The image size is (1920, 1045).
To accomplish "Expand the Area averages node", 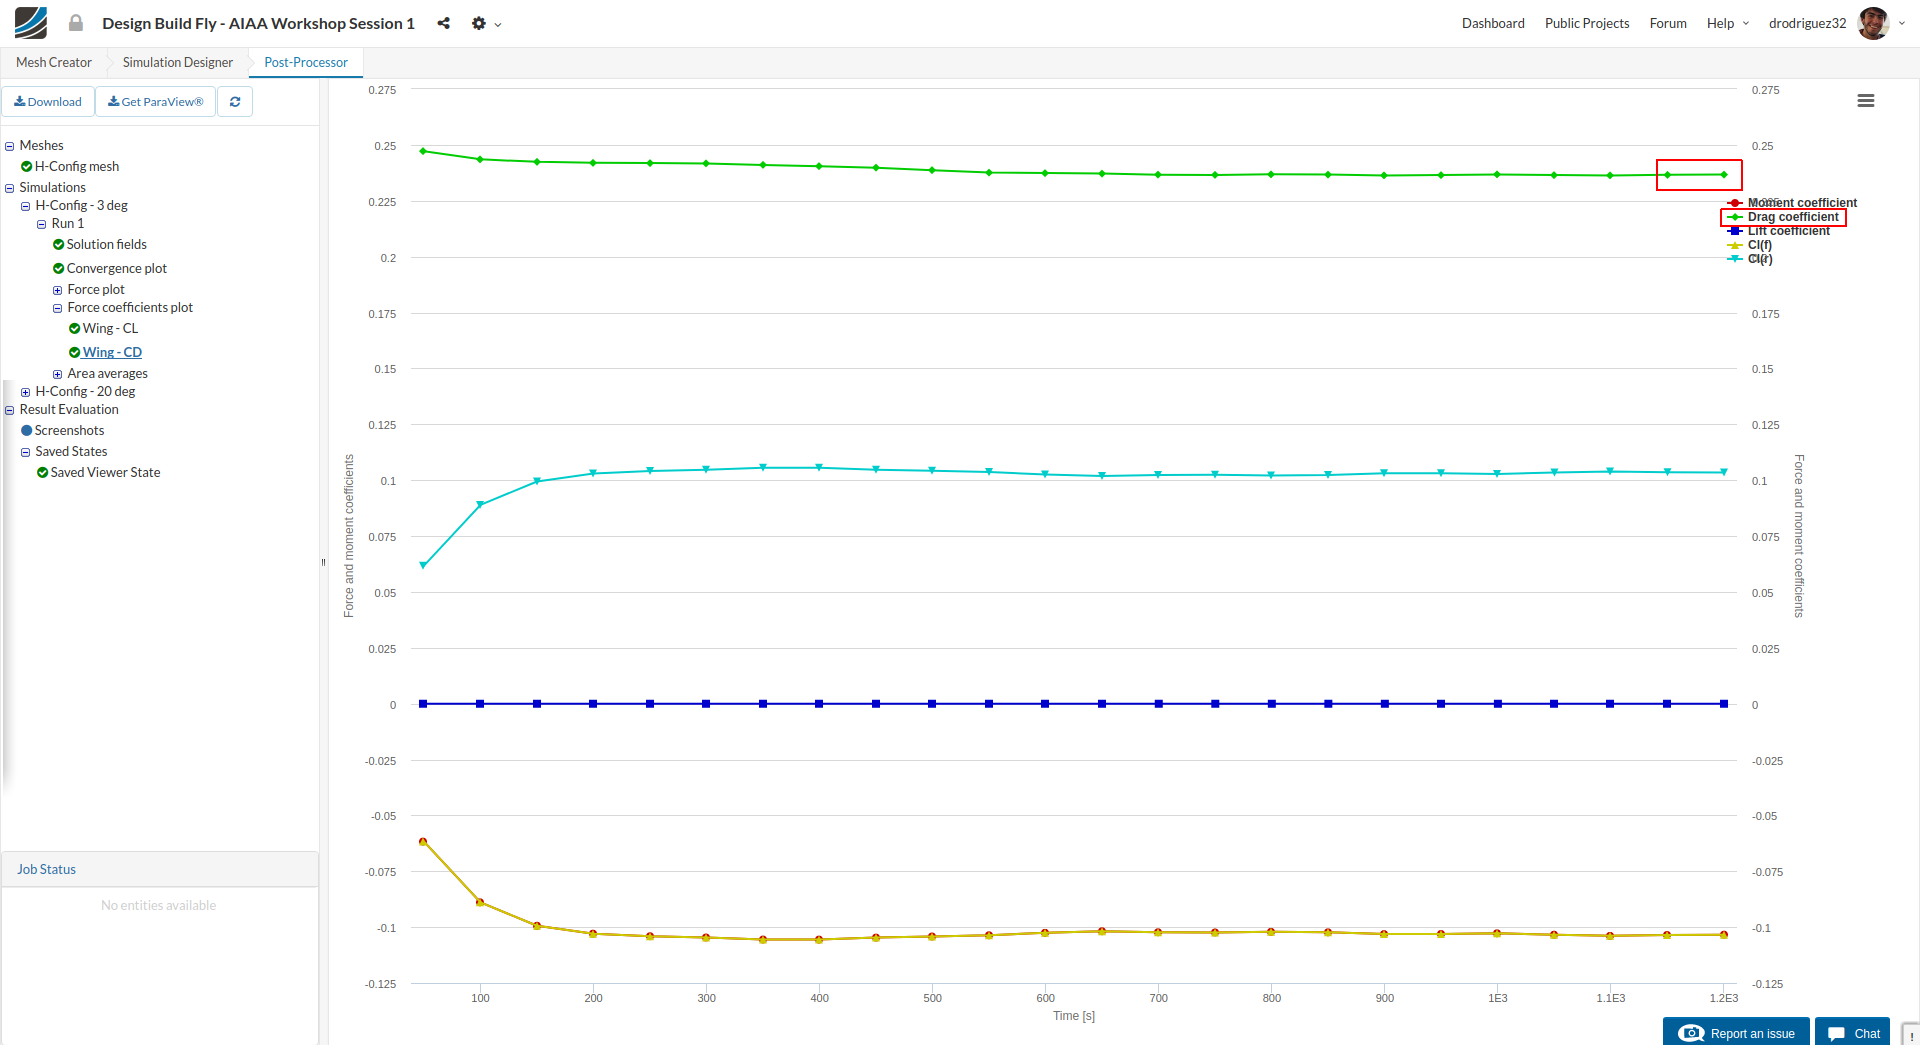I will coord(58,374).
